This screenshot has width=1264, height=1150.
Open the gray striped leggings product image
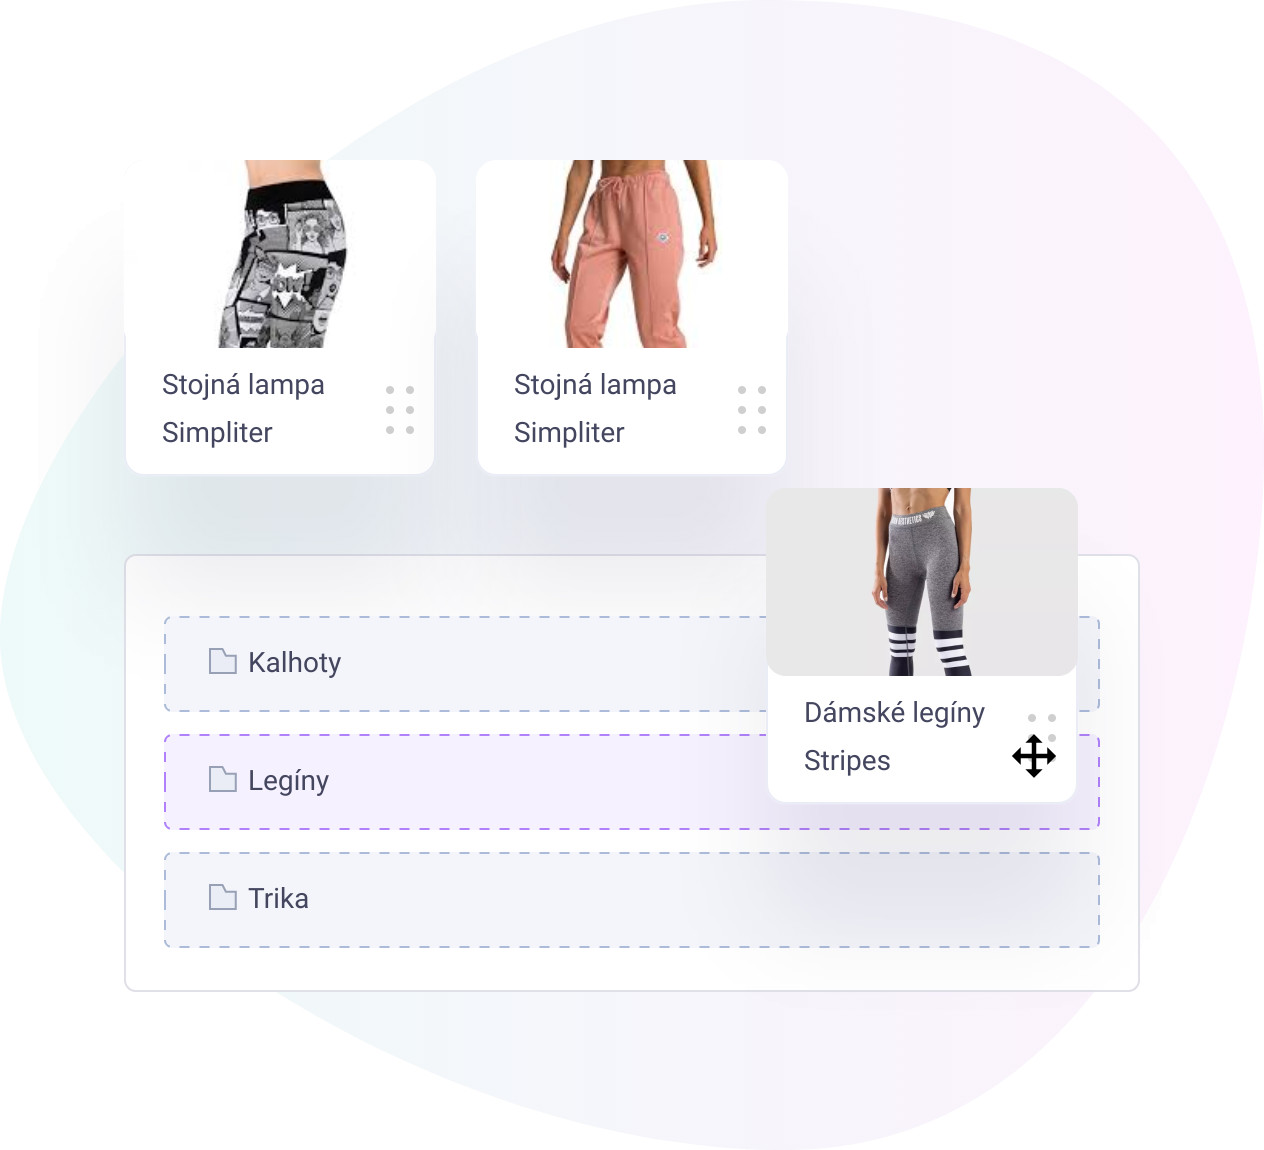(922, 582)
